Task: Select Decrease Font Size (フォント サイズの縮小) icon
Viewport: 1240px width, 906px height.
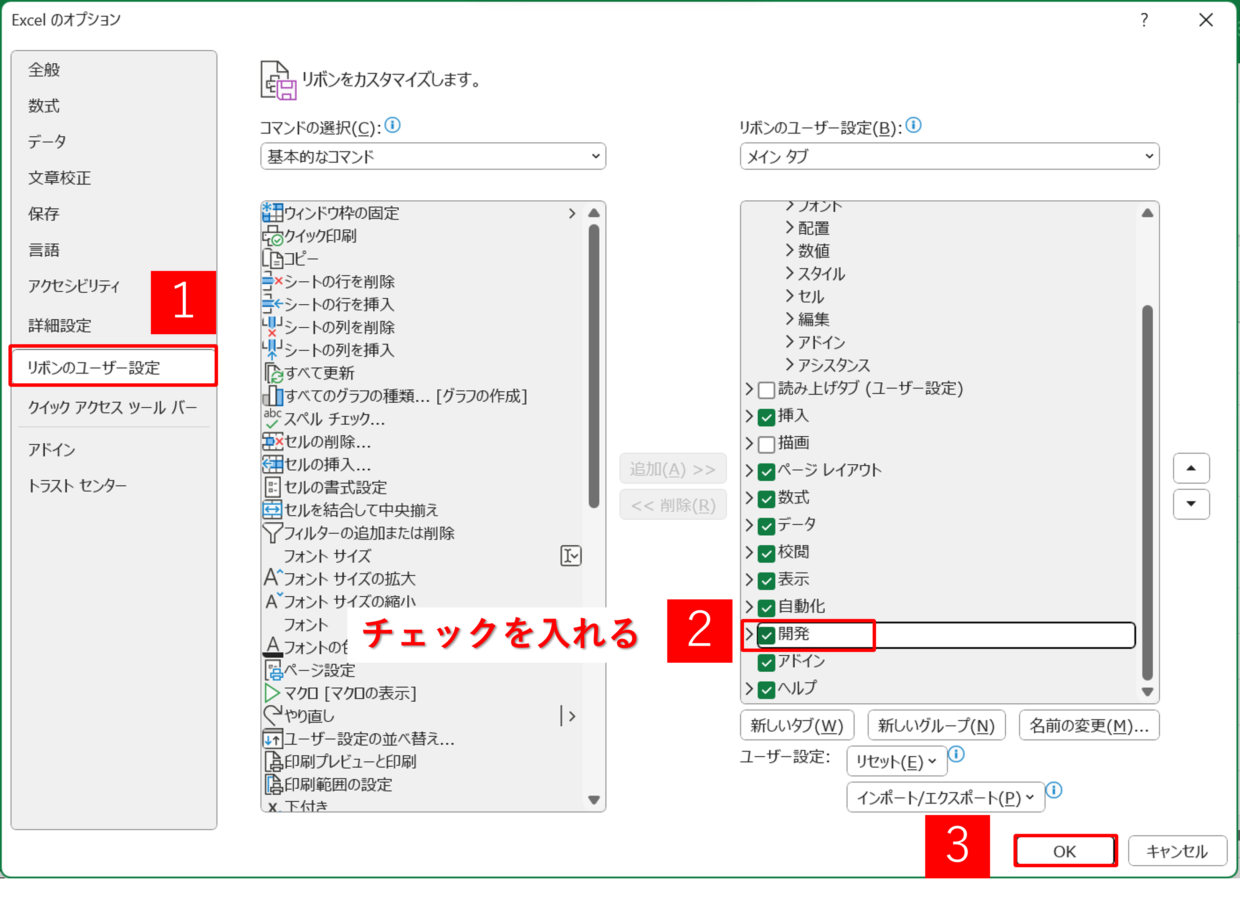Action: point(272,601)
